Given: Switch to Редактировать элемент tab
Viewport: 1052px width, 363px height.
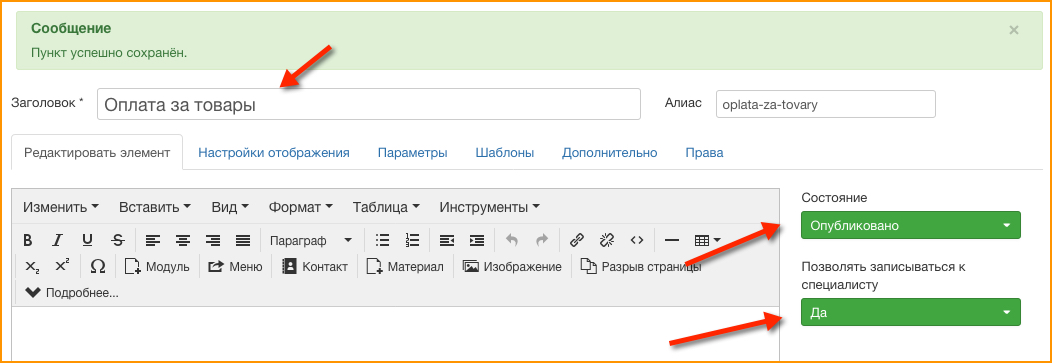Looking at the screenshot, I should (x=97, y=152).
